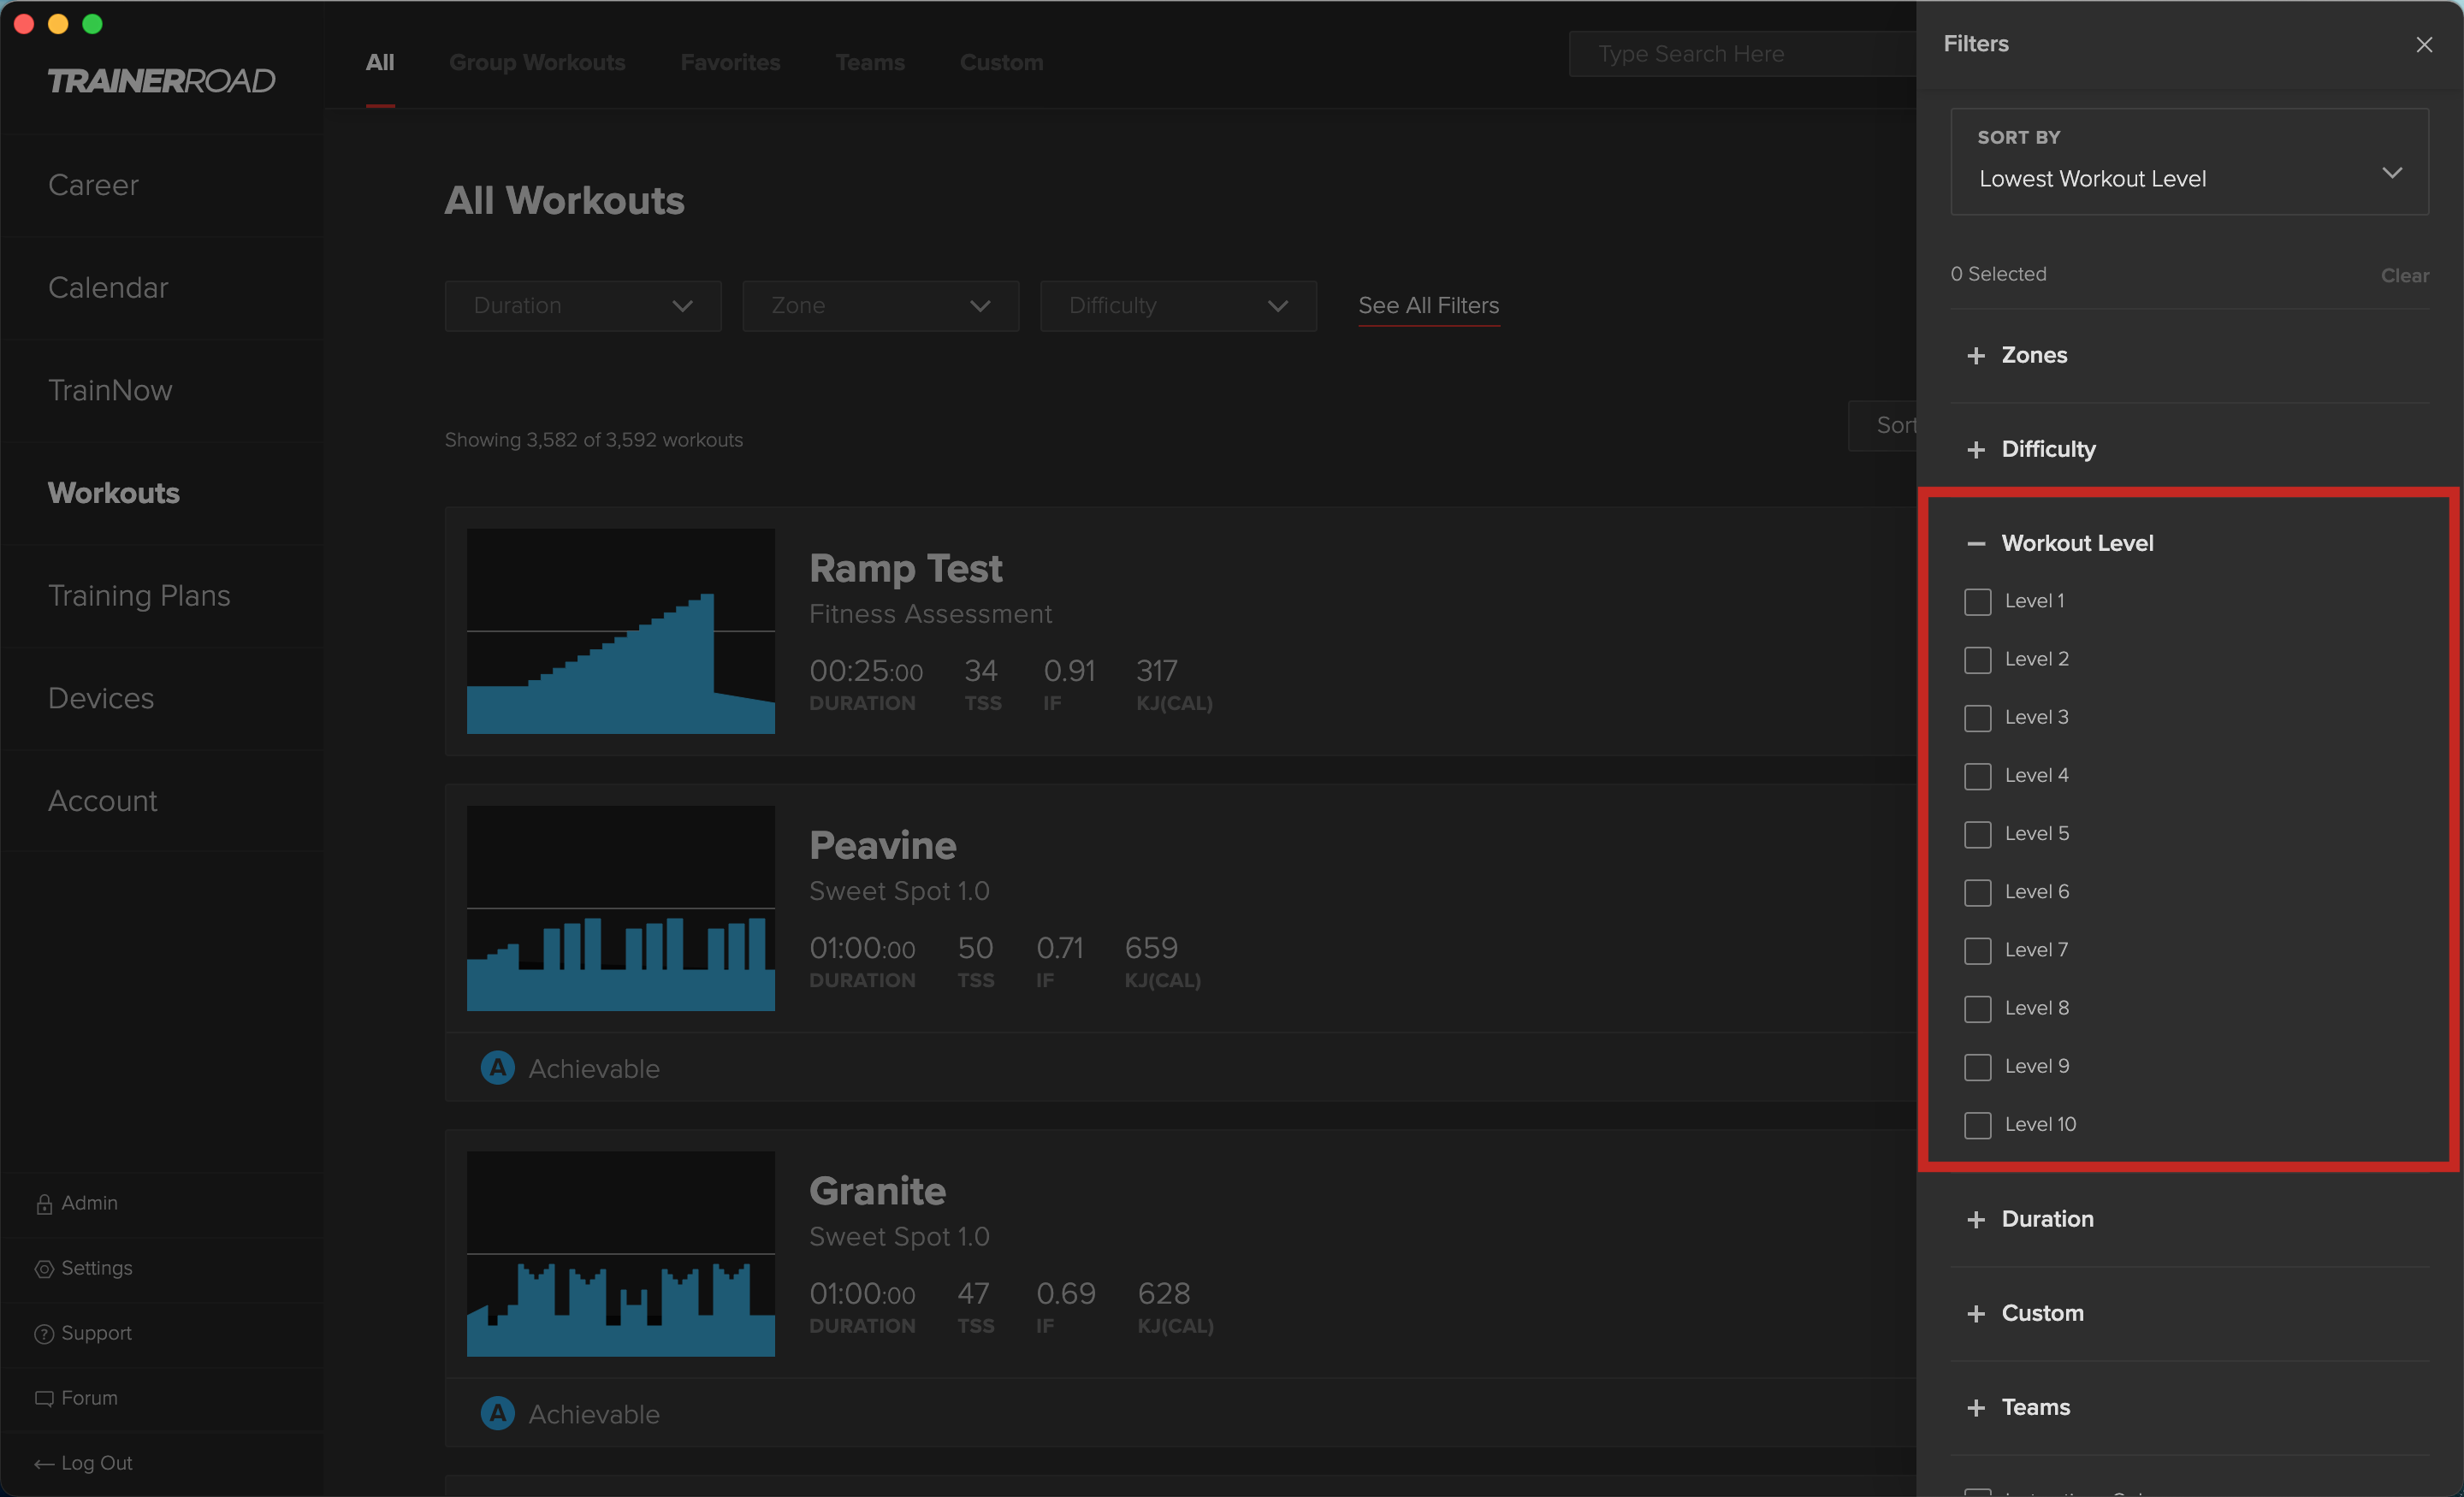This screenshot has width=2464, height=1497.
Task: Check the Level 3 checkbox
Action: (1977, 718)
